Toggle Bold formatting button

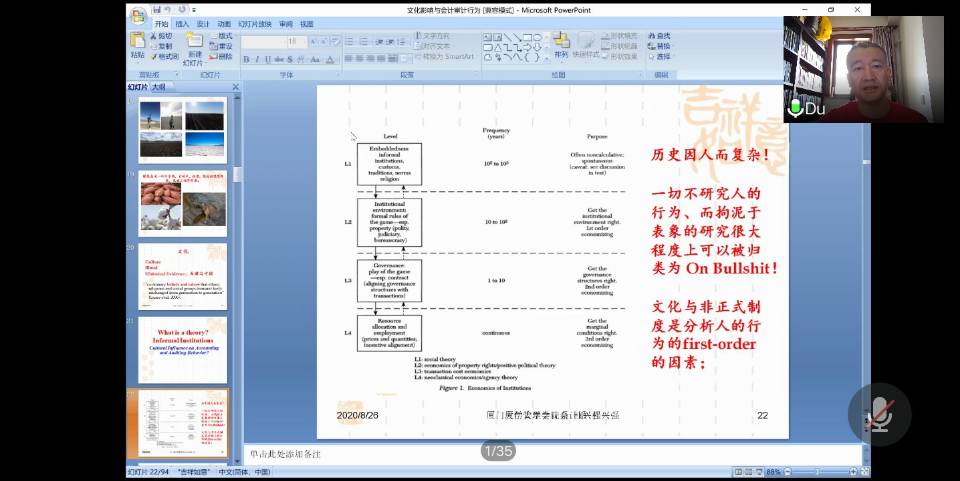pyautogui.click(x=245, y=59)
